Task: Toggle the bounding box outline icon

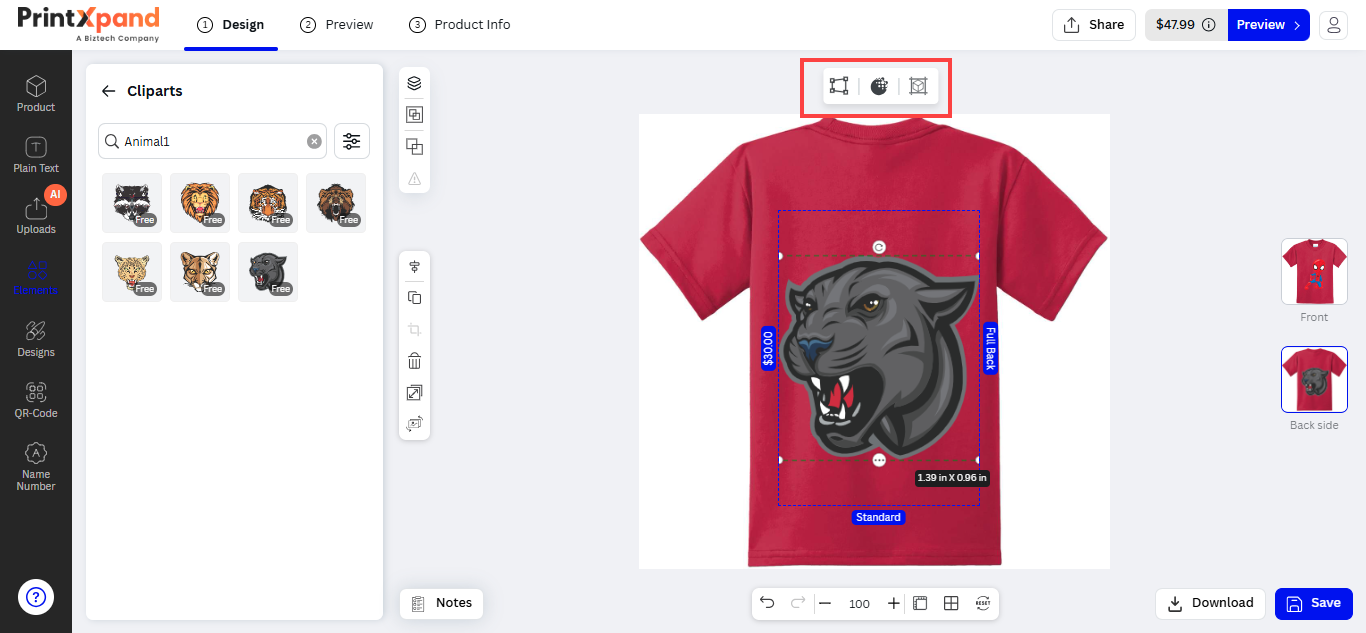Action: point(839,86)
